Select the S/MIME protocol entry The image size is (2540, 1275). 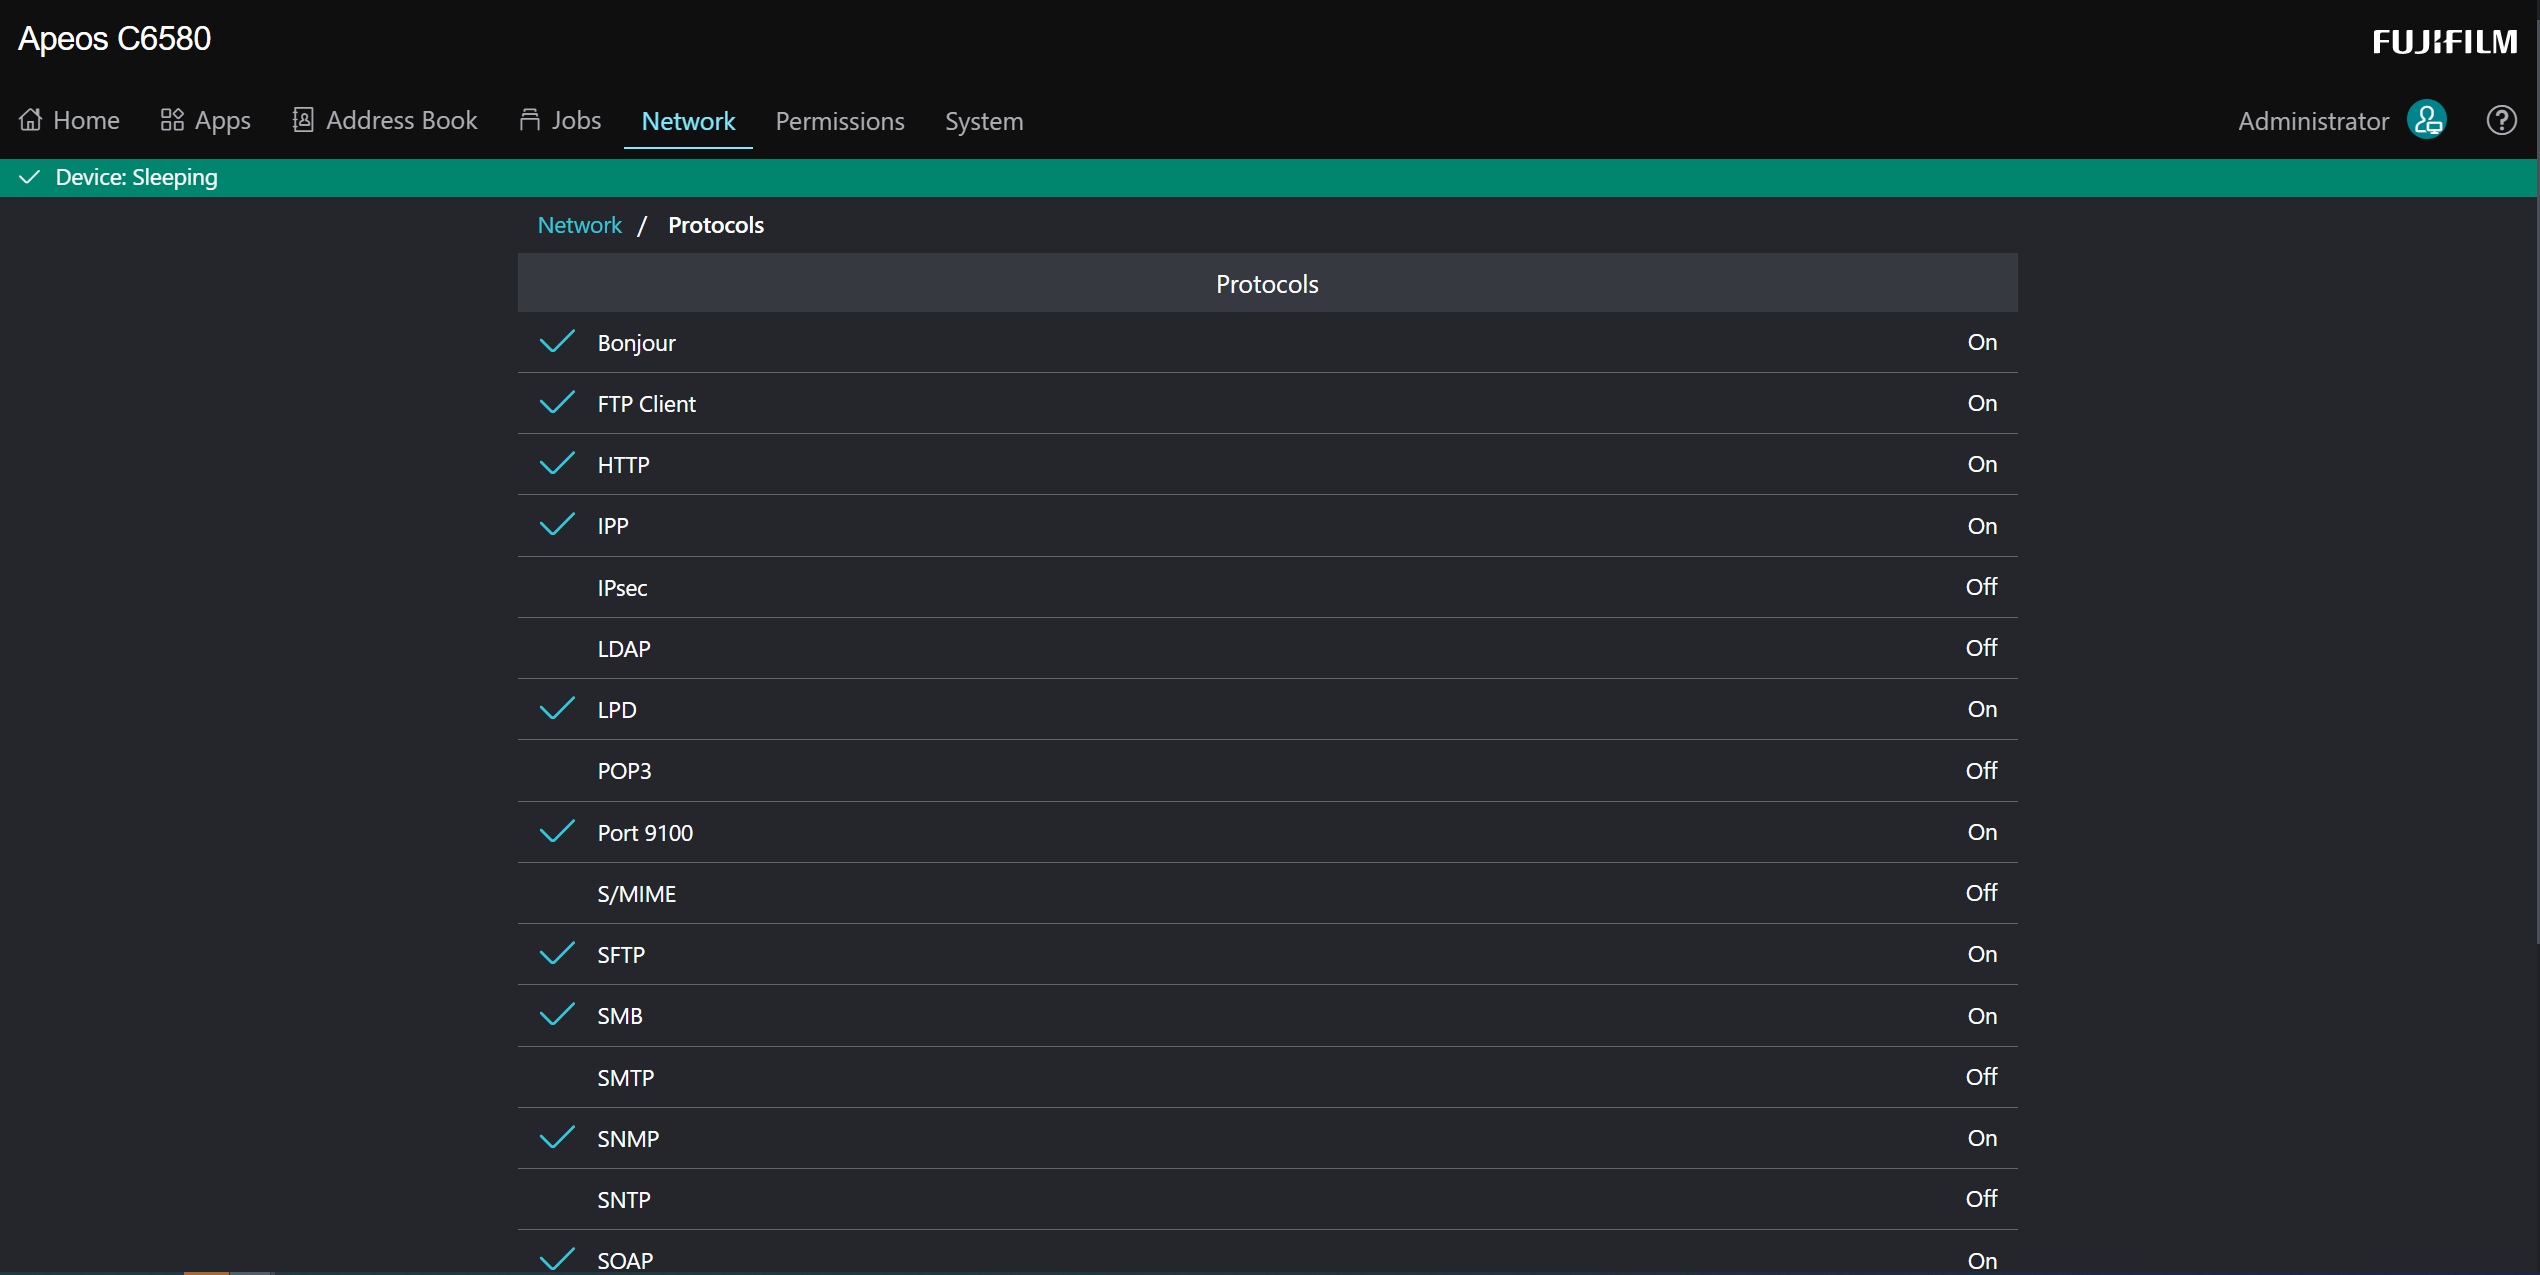coord(636,894)
